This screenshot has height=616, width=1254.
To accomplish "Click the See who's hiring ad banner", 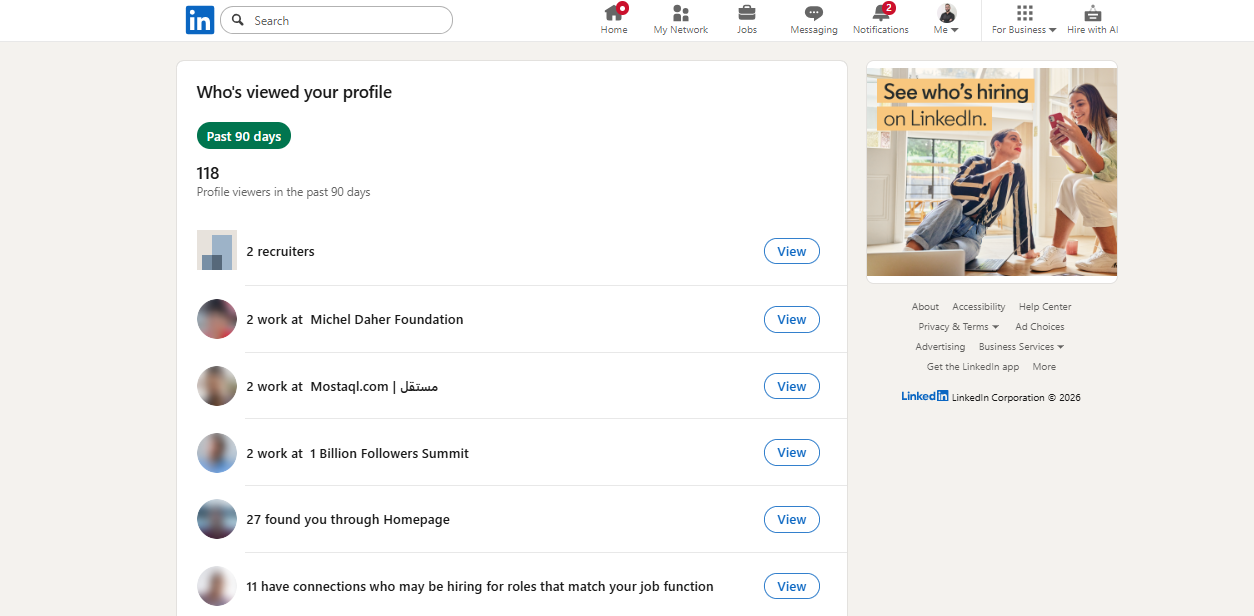I will (991, 170).
